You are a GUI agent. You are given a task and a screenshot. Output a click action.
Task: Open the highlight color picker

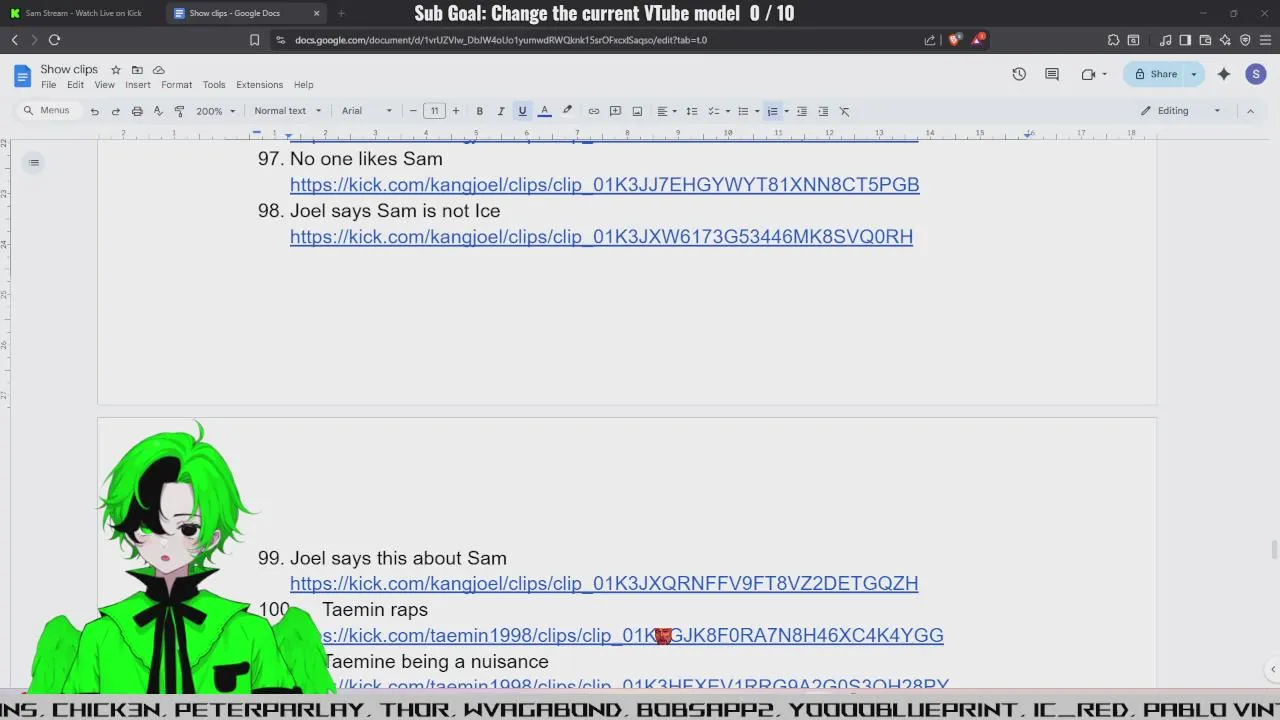pos(567,111)
